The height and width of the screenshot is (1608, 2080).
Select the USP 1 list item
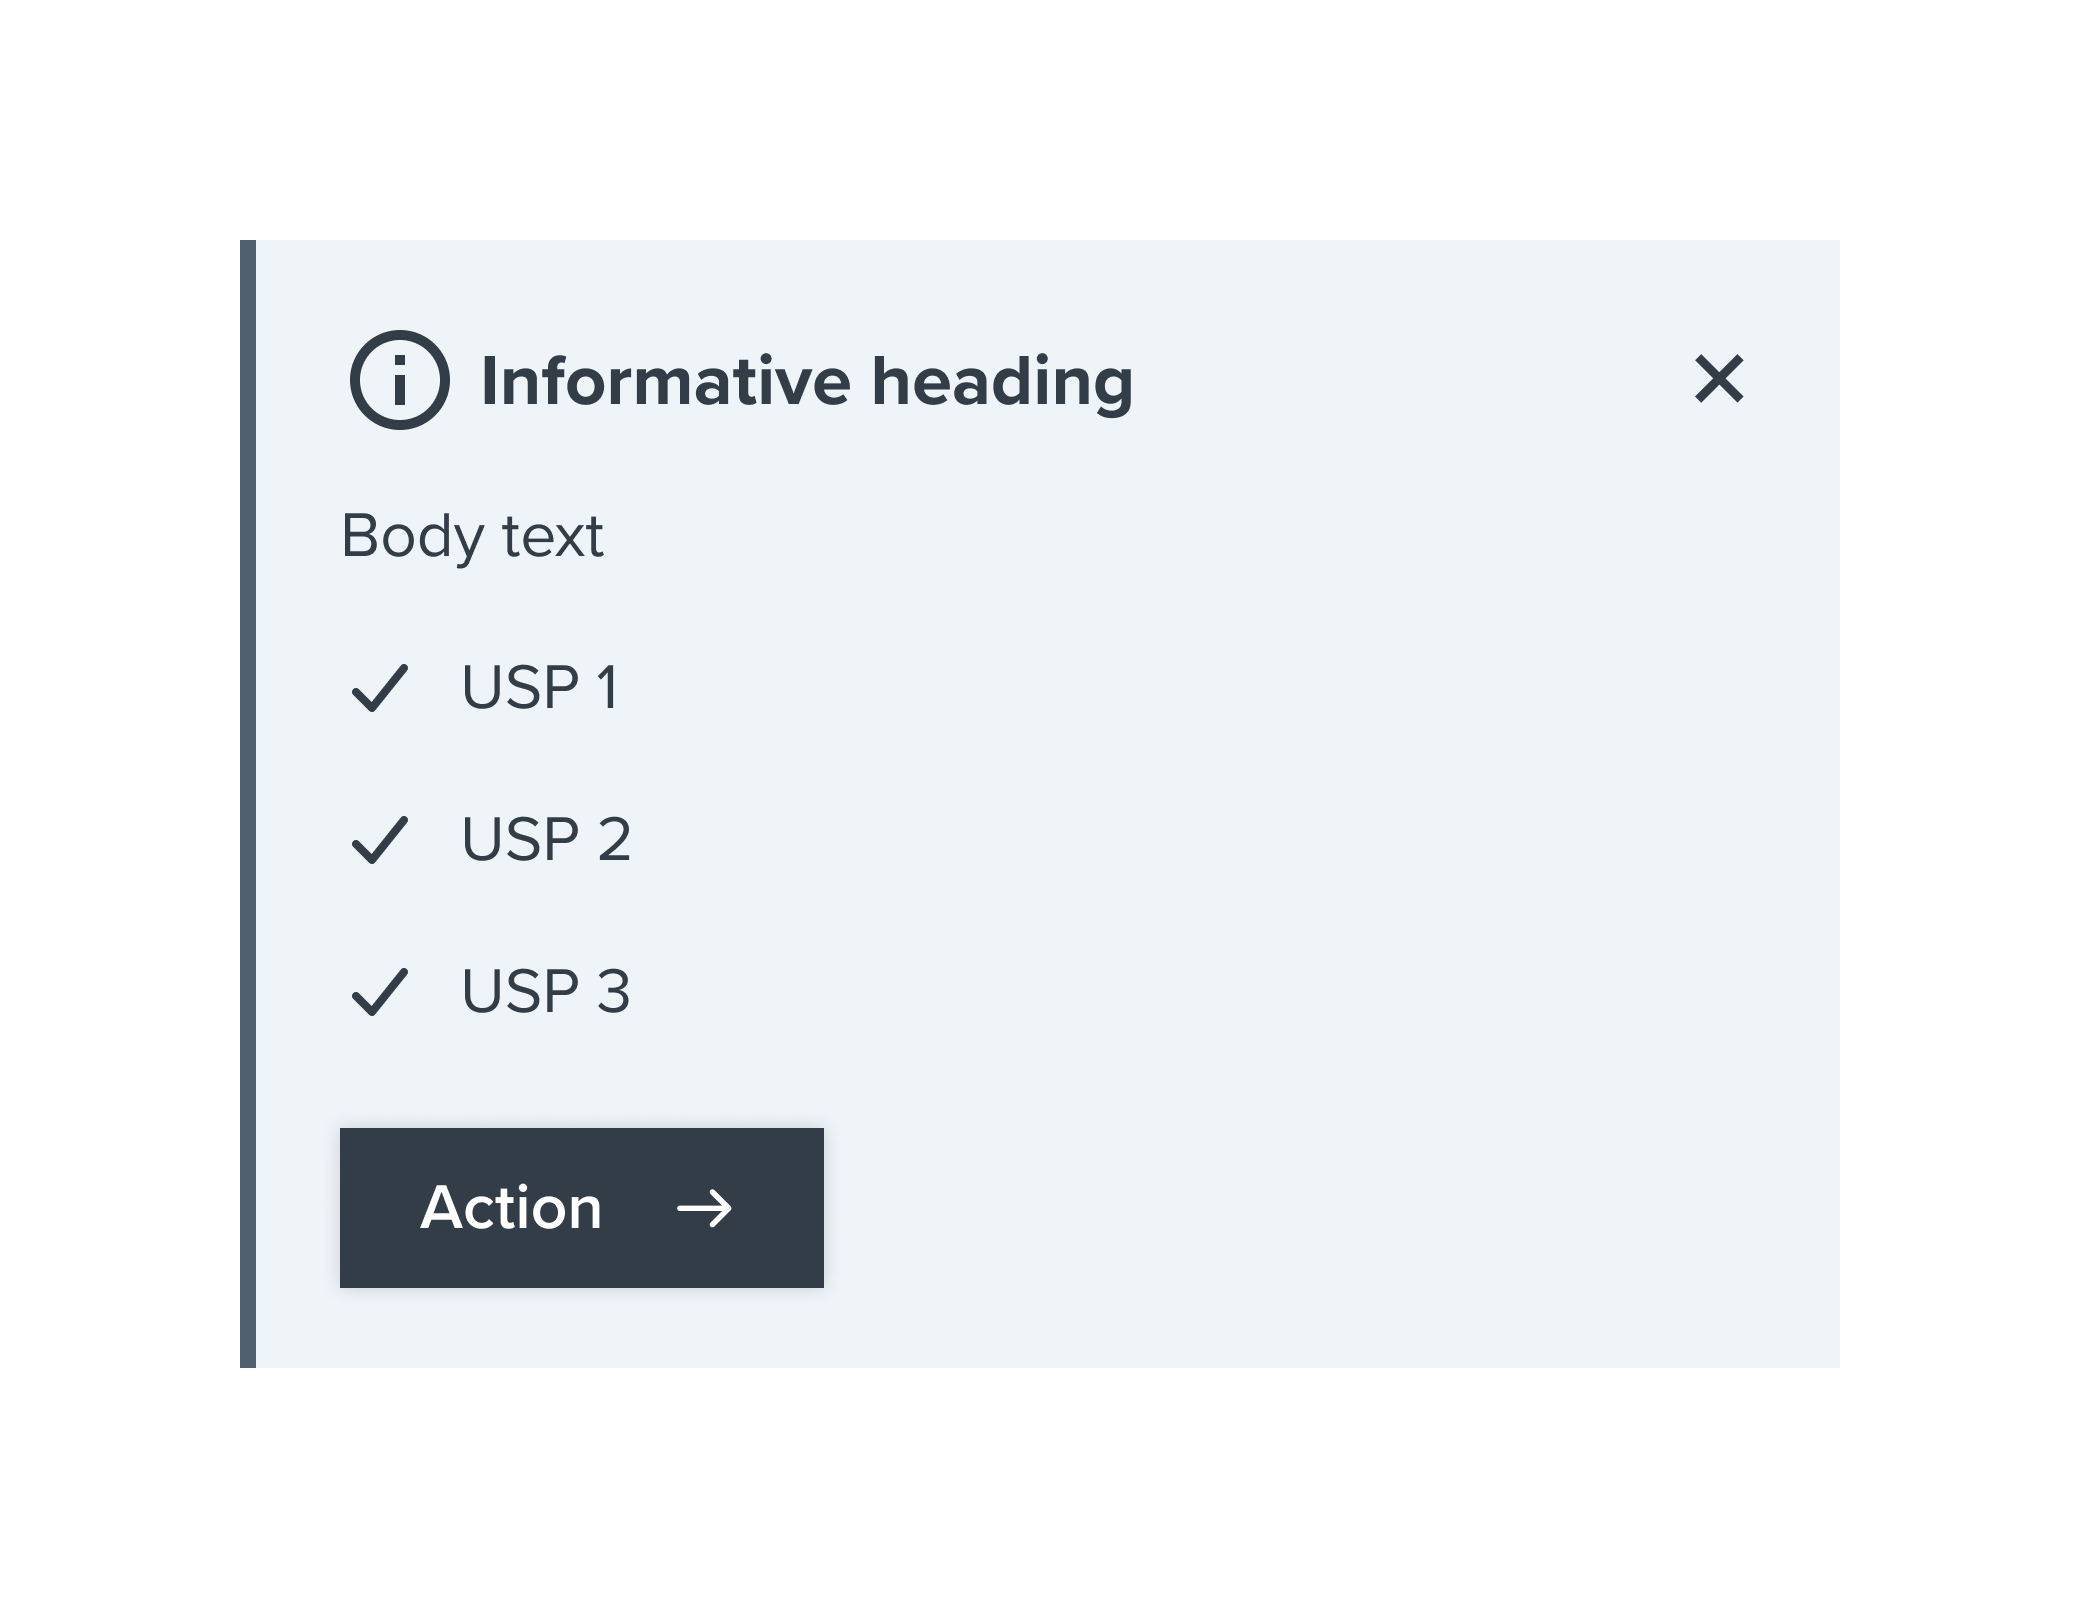[486, 688]
